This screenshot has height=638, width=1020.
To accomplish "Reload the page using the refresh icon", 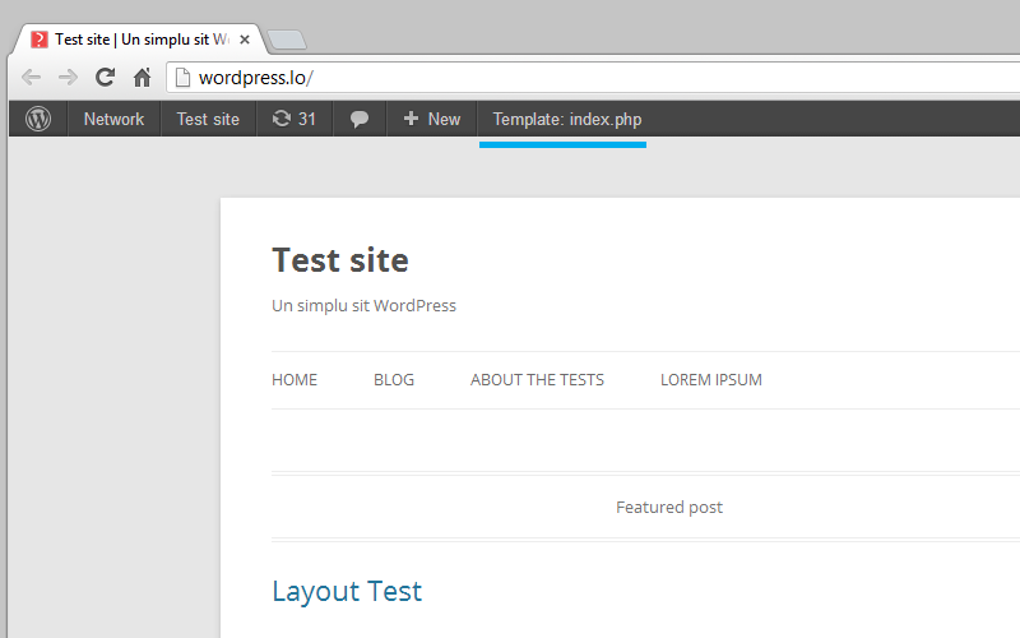I will [104, 77].
